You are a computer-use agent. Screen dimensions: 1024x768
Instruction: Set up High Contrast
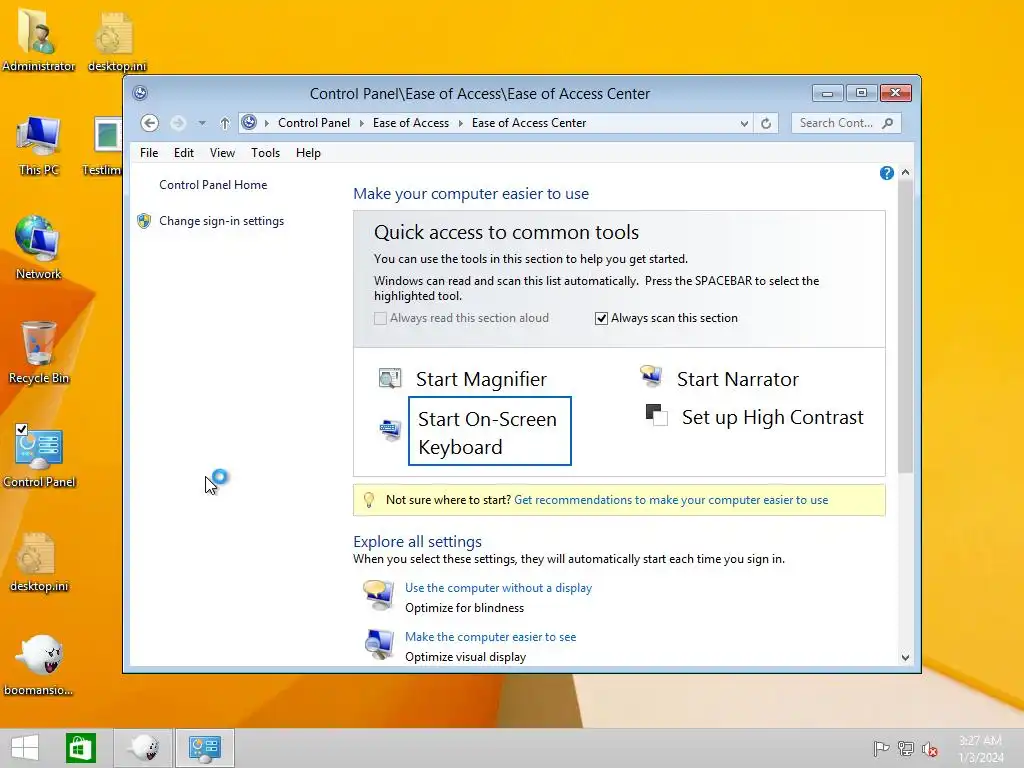(773, 417)
